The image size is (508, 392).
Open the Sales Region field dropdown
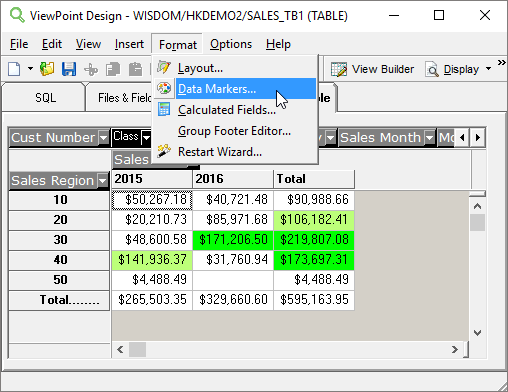[102, 181]
